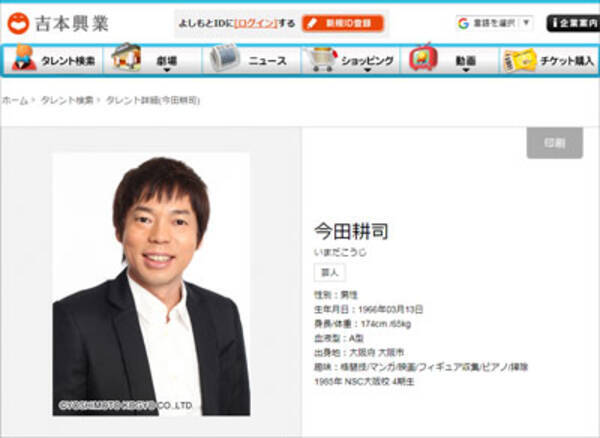Click the NSC大阪校 4期生 line

pos(364,382)
